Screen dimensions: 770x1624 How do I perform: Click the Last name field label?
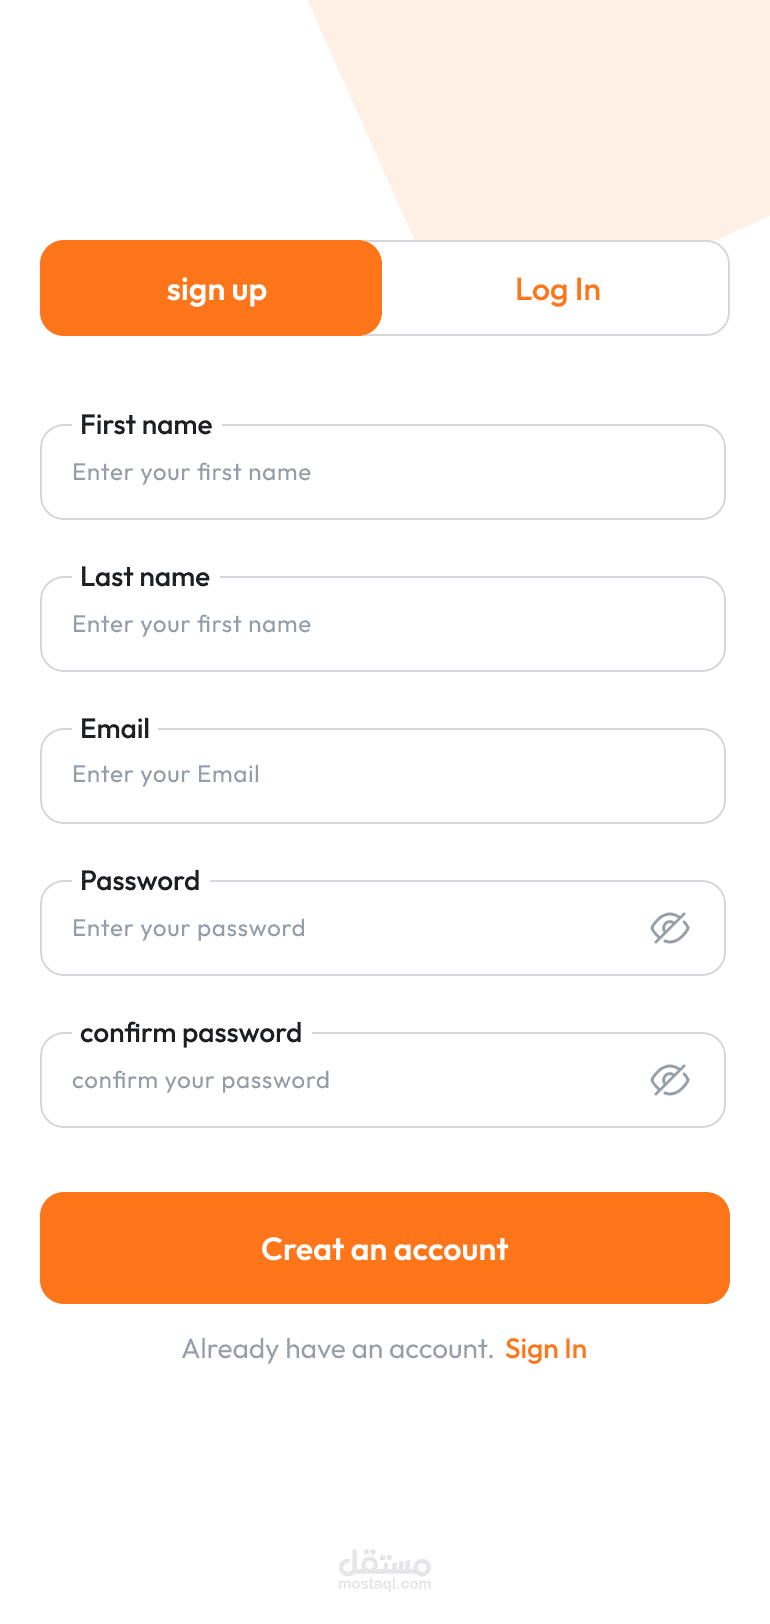point(145,577)
